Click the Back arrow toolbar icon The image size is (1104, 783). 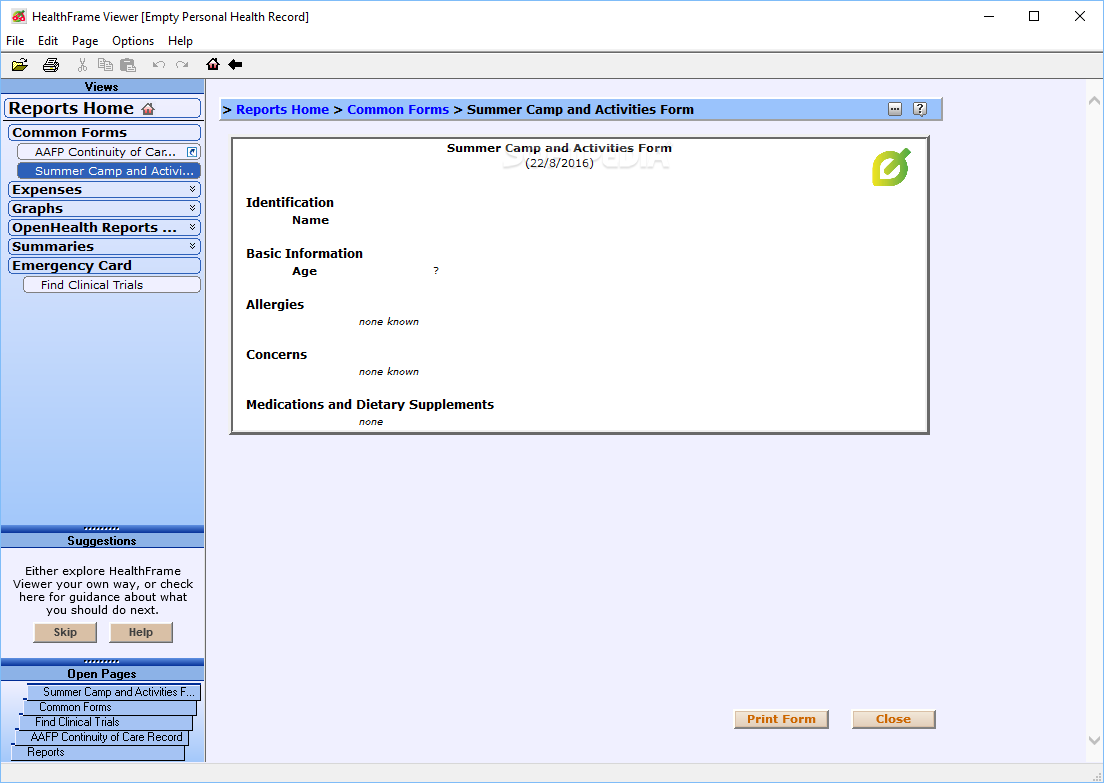click(x=235, y=64)
